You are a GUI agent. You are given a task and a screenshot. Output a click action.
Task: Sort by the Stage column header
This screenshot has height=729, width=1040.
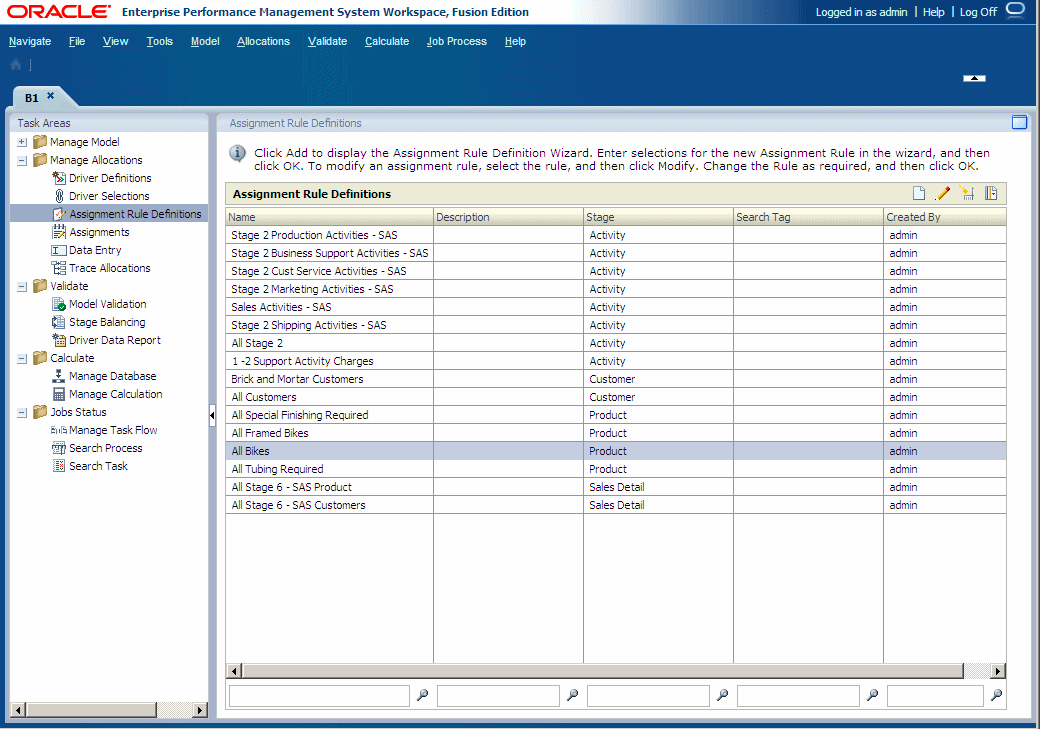[x=659, y=217]
